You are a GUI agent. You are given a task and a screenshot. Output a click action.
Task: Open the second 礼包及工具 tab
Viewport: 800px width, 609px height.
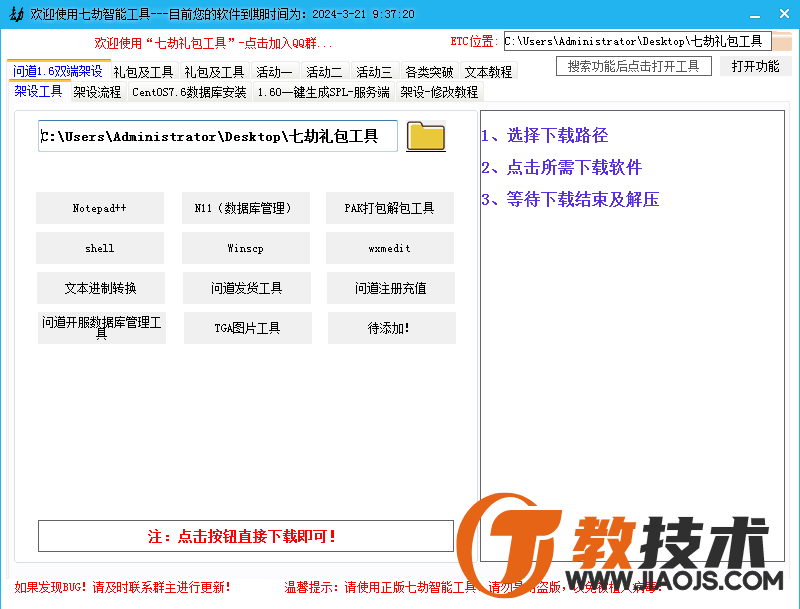[214, 71]
